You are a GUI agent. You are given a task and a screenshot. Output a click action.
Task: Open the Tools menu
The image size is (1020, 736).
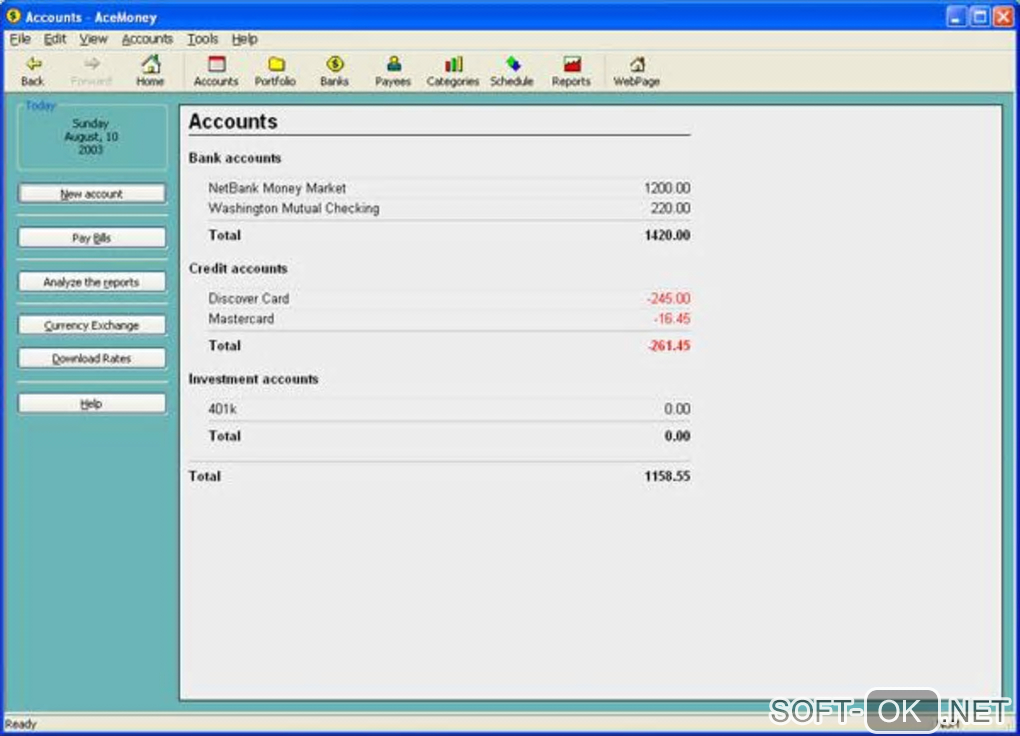click(203, 39)
